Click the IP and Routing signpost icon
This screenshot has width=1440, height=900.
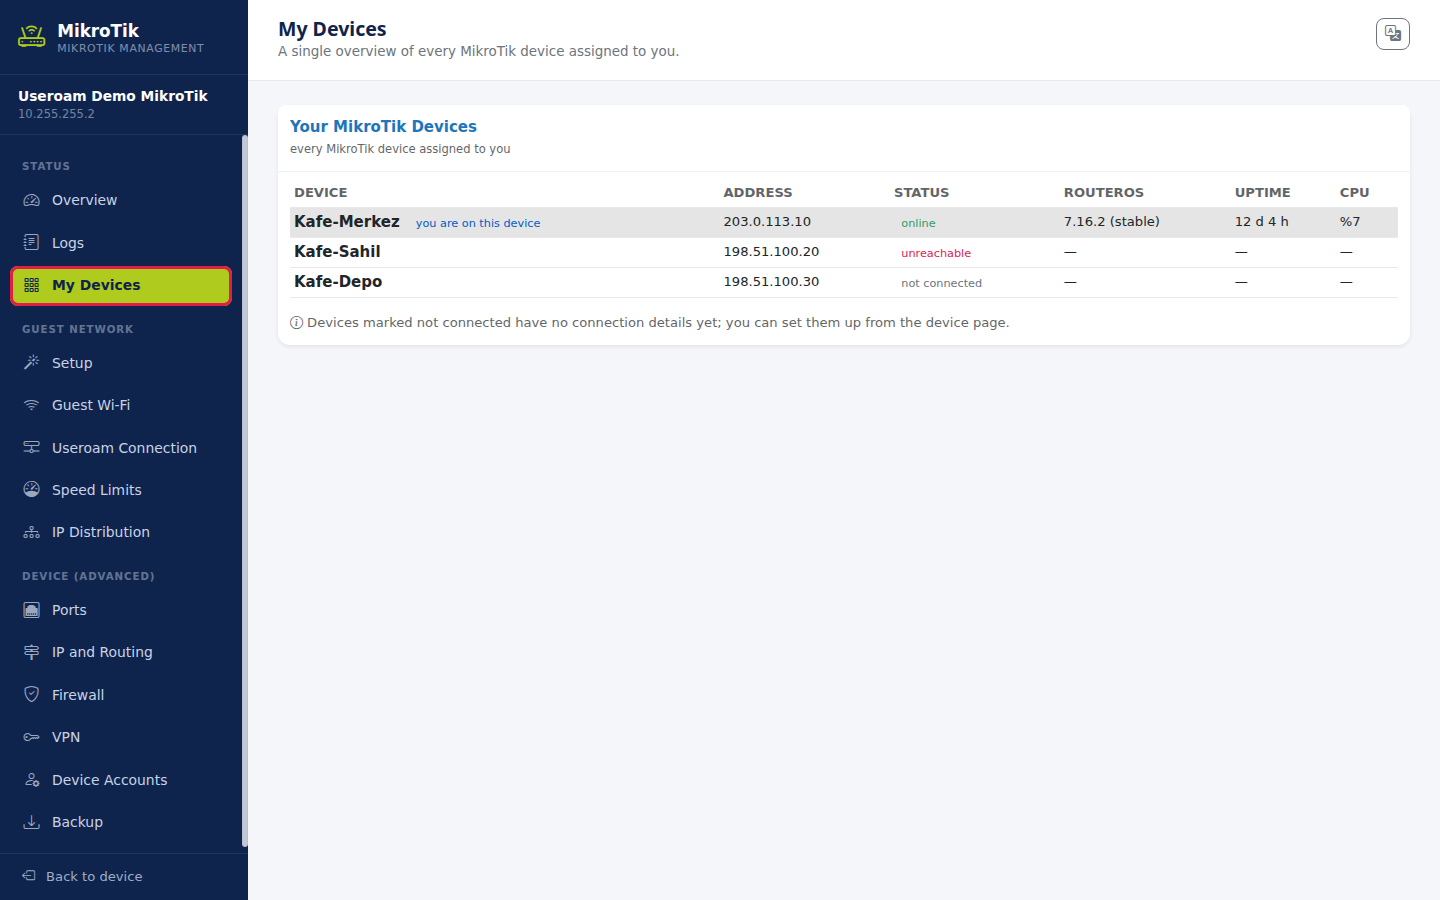click(32, 652)
